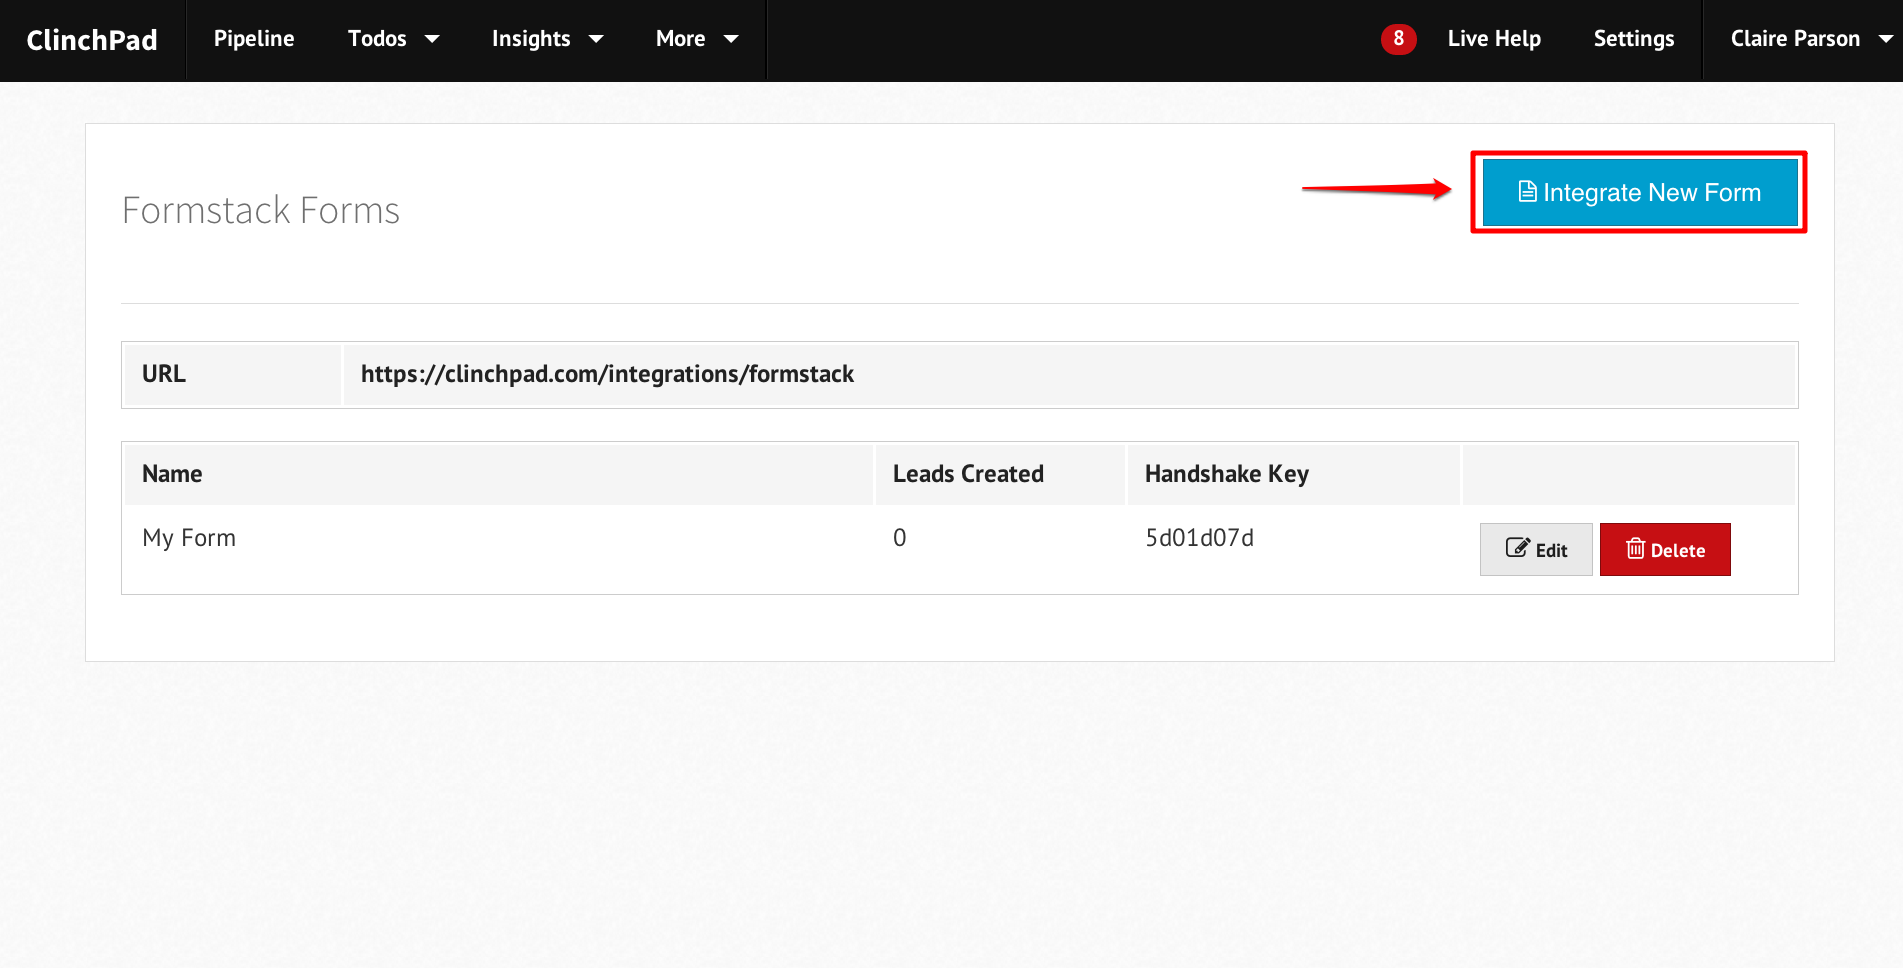Click the Name column header

(172, 474)
